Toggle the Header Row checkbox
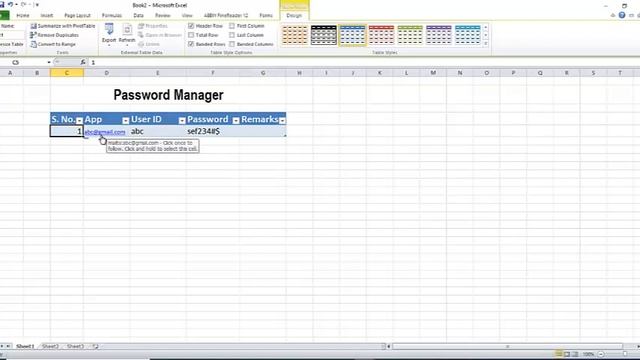 click(x=191, y=26)
